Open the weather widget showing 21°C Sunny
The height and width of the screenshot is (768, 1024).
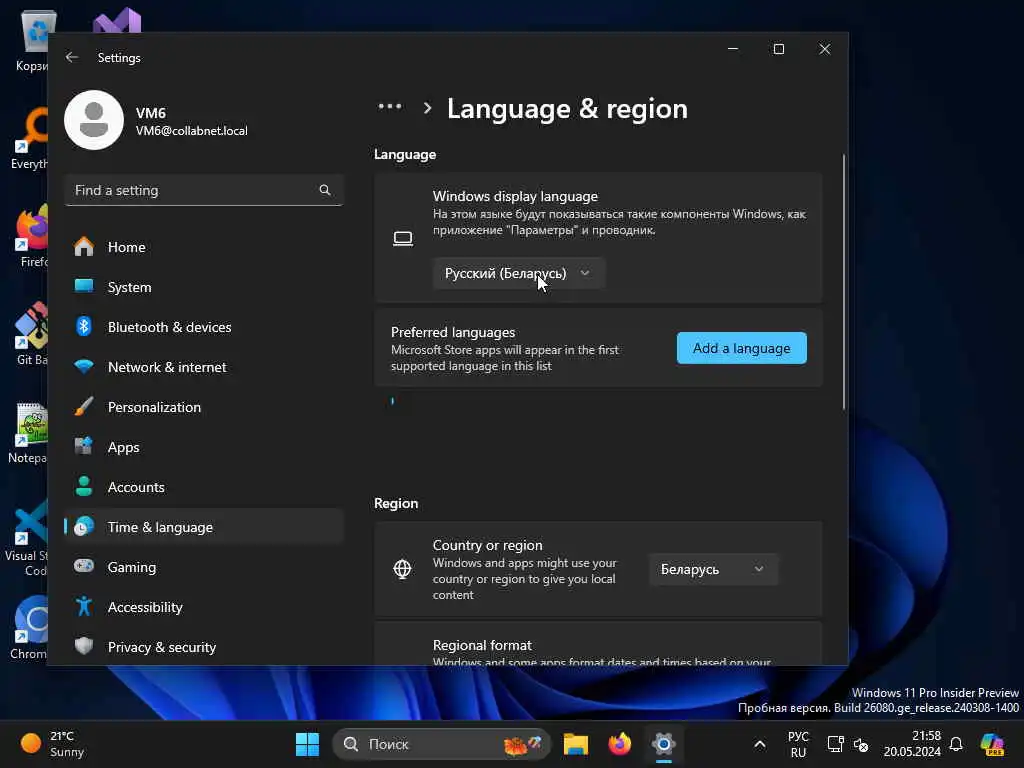pyautogui.click(x=52, y=744)
